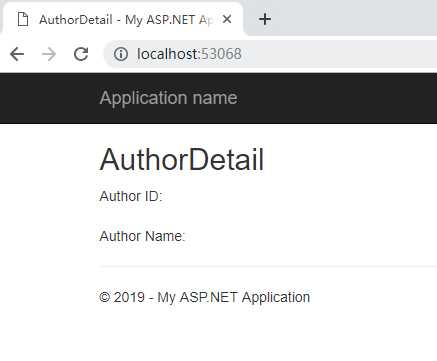Image resolution: width=437 pixels, height=361 pixels.
Task: Open a new tab with plus button
Action: [265, 19]
